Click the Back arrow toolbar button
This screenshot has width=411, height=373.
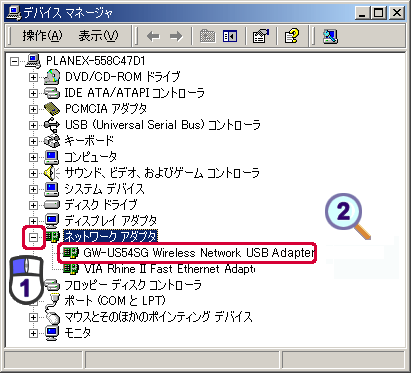(153, 36)
